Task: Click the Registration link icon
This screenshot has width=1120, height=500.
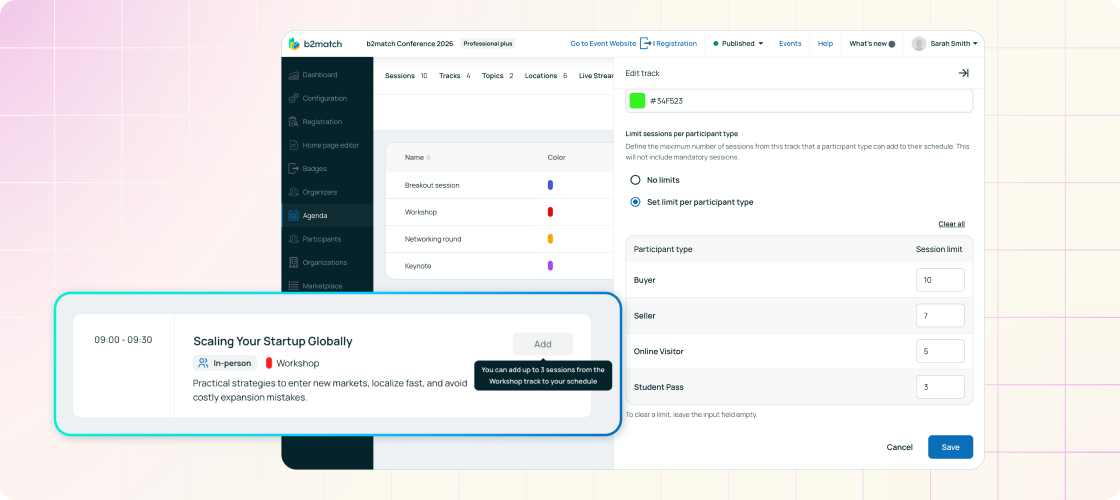Action: (x=646, y=44)
